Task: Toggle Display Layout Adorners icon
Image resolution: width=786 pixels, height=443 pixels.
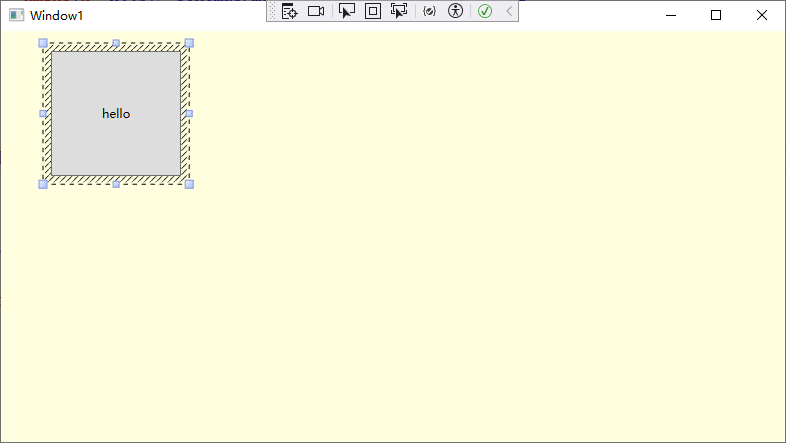Action: [x=373, y=11]
